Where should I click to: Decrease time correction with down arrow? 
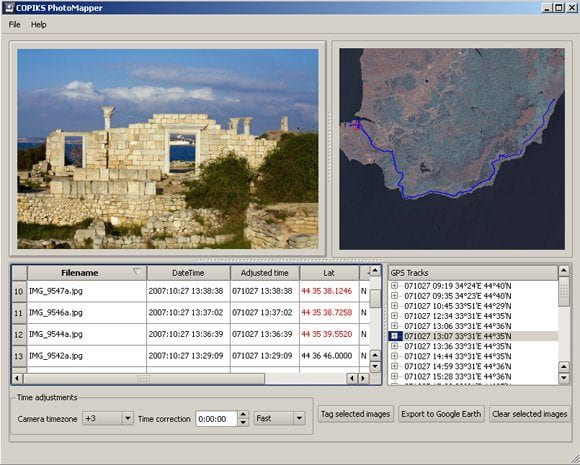click(x=243, y=422)
